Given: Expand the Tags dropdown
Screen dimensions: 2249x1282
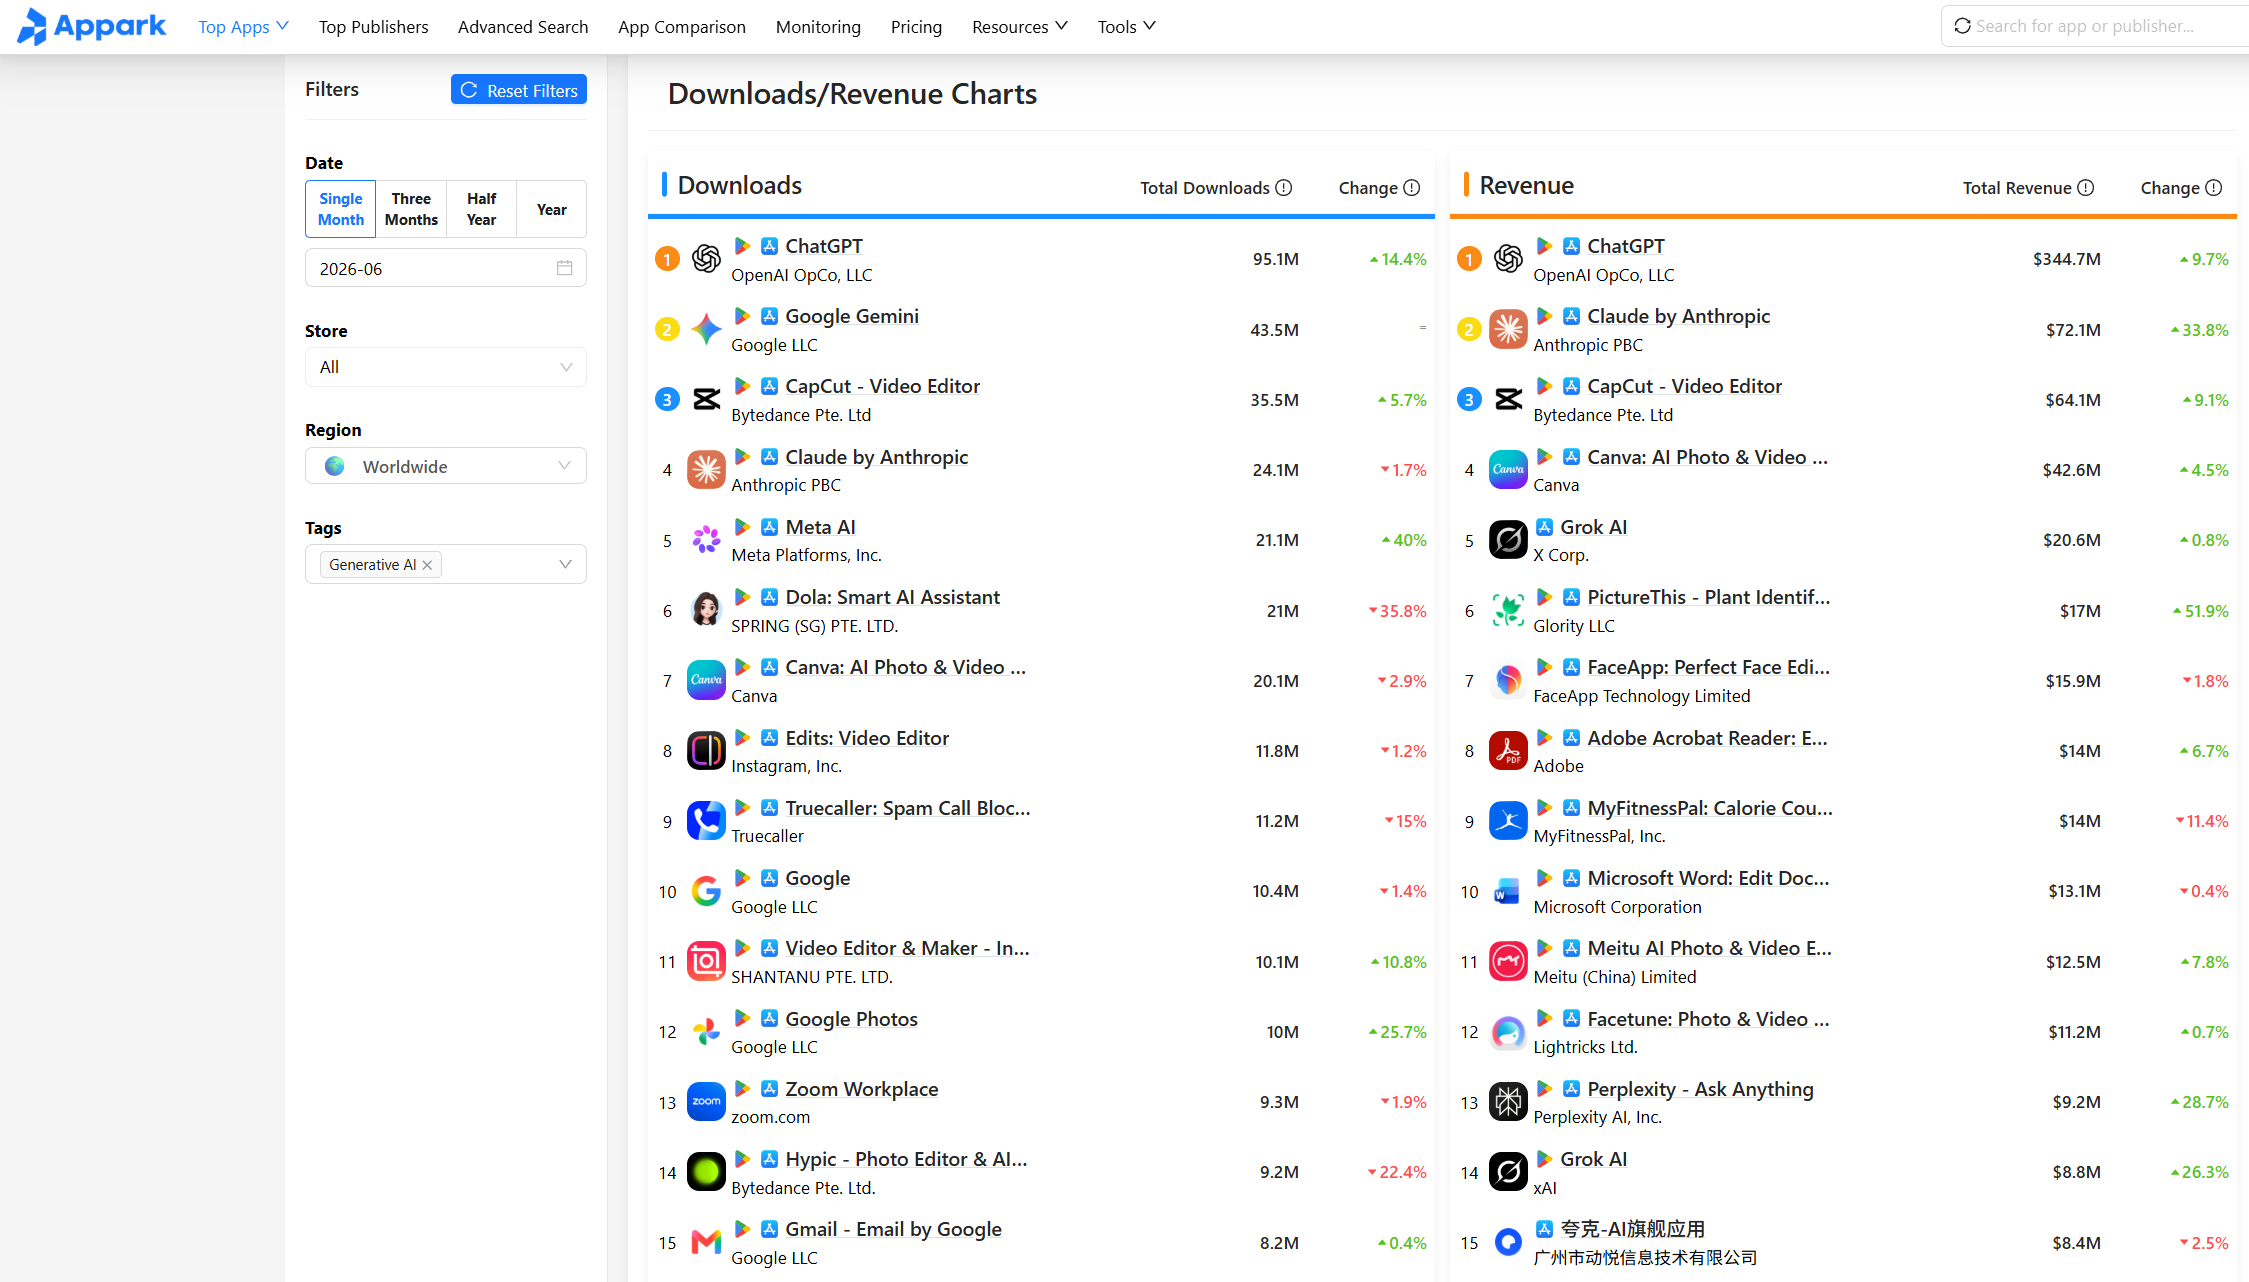Looking at the screenshot, I should pyautogui.click(x=566, y=565).
